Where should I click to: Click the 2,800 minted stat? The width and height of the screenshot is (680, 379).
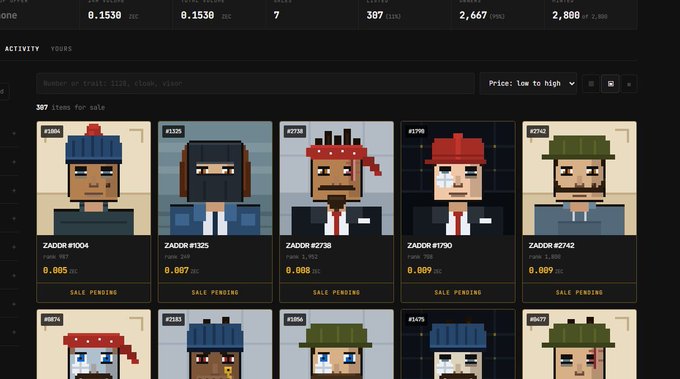pyautogui.click(x=579, y=16)
